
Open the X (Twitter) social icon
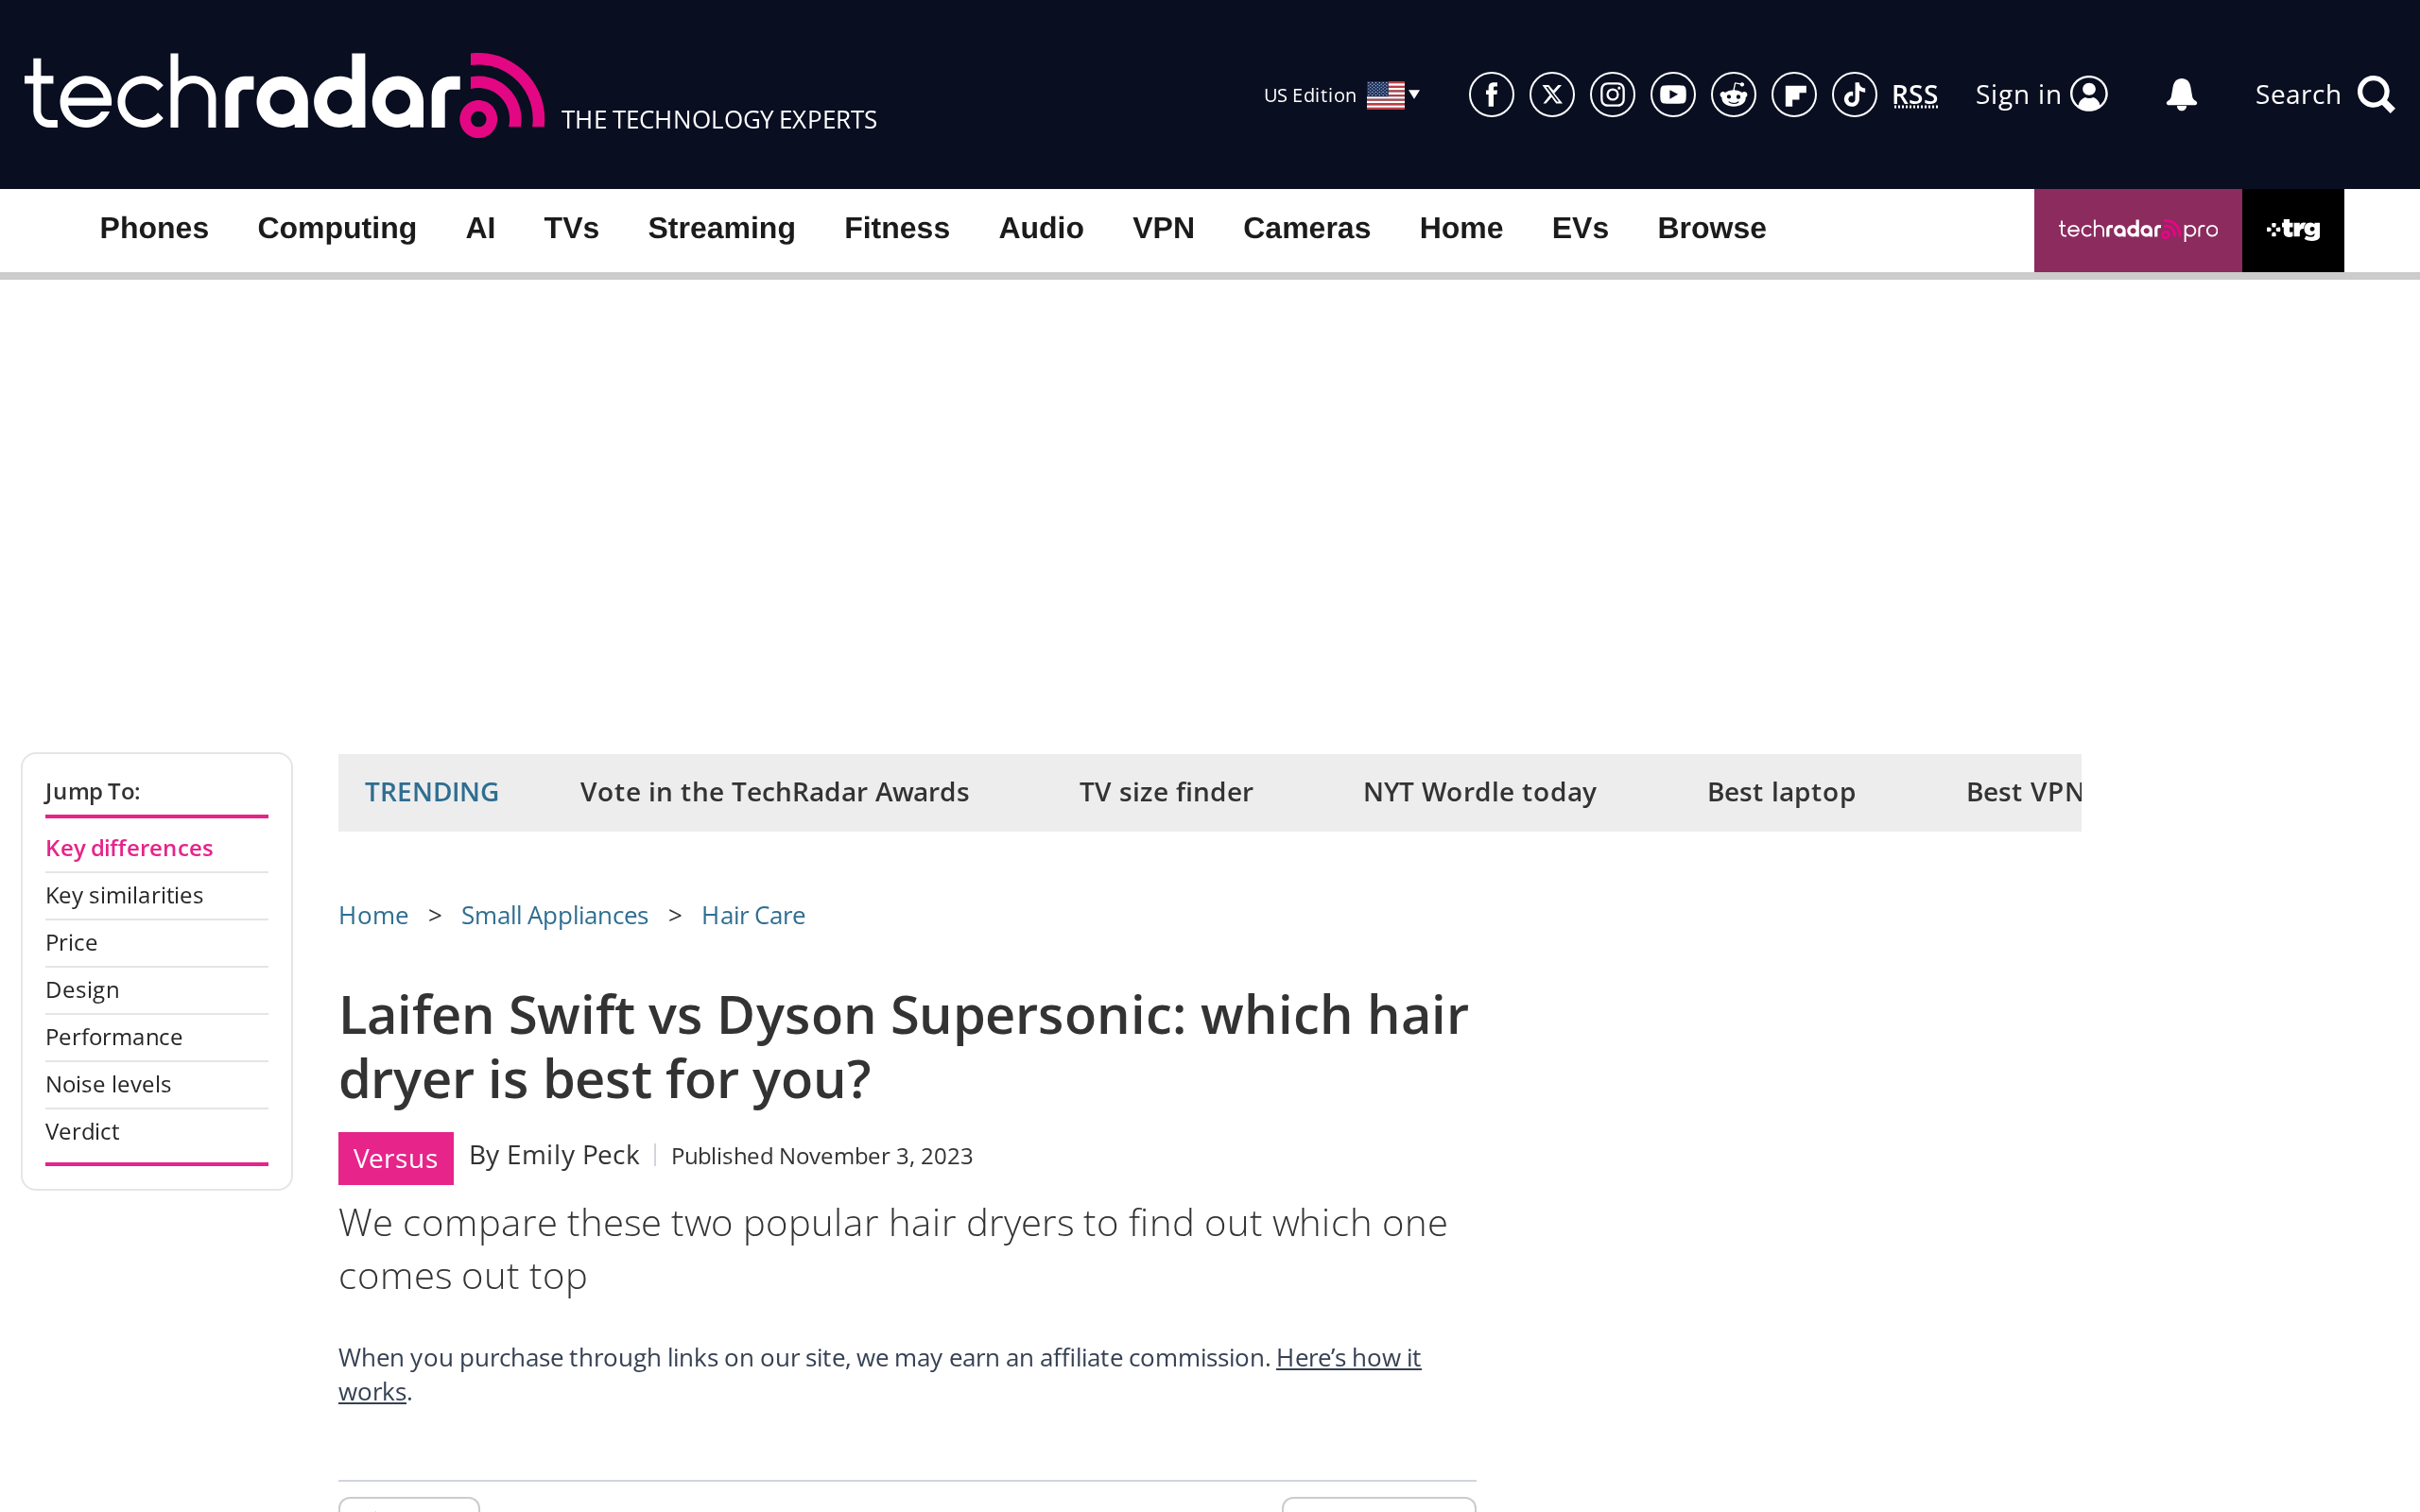1552,95
